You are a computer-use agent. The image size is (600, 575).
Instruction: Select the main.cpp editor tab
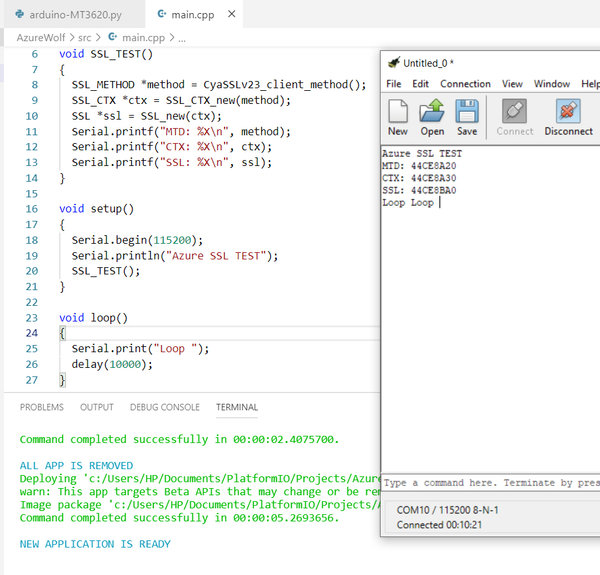click(x=192, y=15)
